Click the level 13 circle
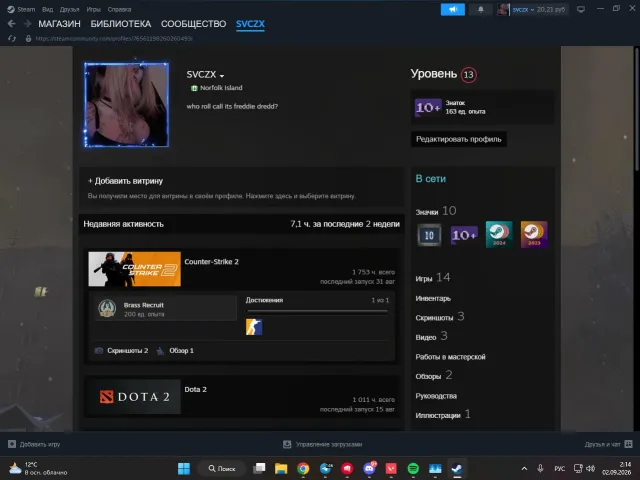Image resolution: width=640 pixels, height=480 pixels. 469,75
